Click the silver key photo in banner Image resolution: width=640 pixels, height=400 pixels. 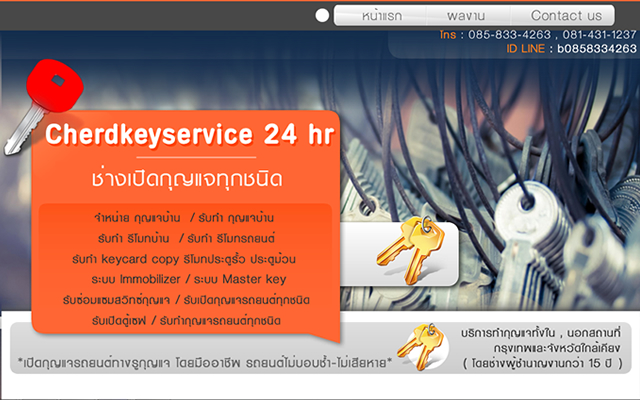point(531,229)
